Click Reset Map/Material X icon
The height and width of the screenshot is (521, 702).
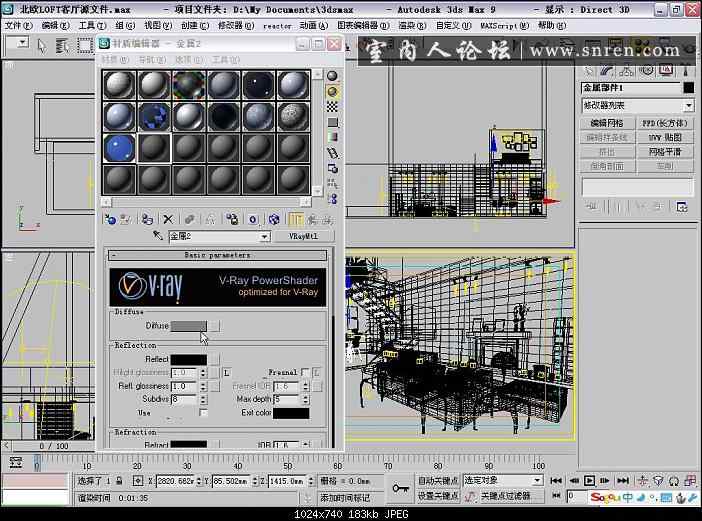coord(168,219)
